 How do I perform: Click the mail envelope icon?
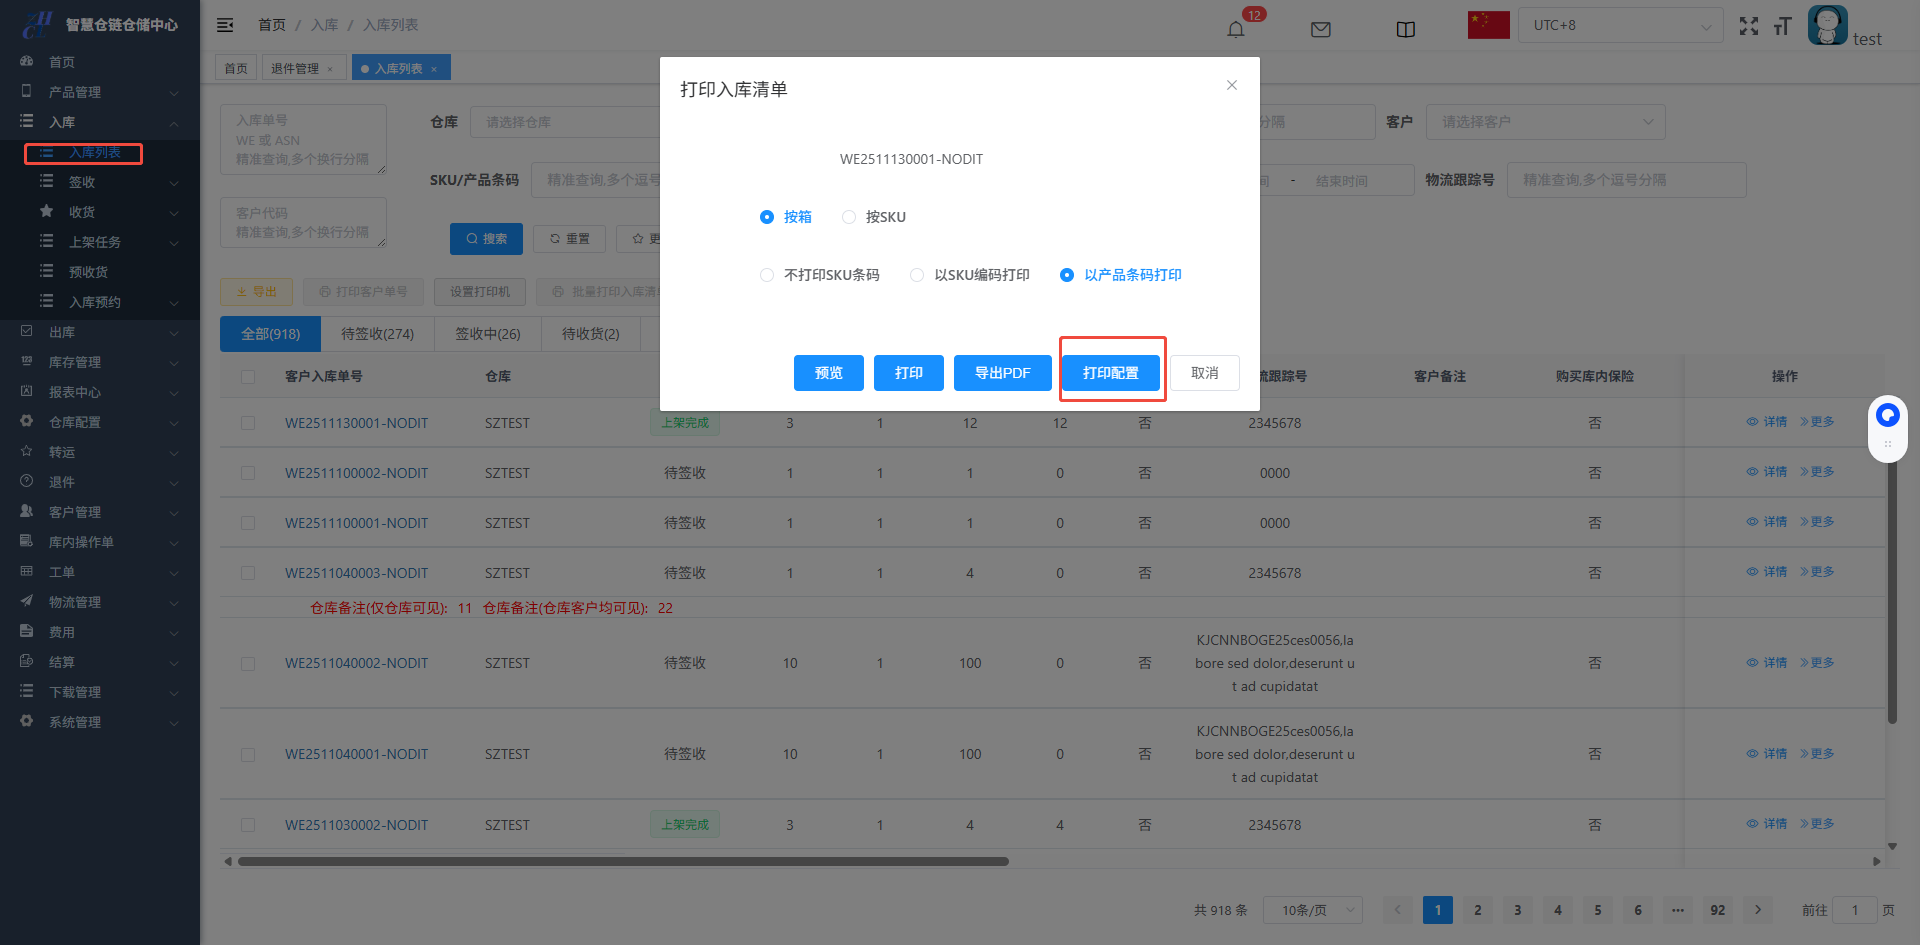[x=1320, y=29]
